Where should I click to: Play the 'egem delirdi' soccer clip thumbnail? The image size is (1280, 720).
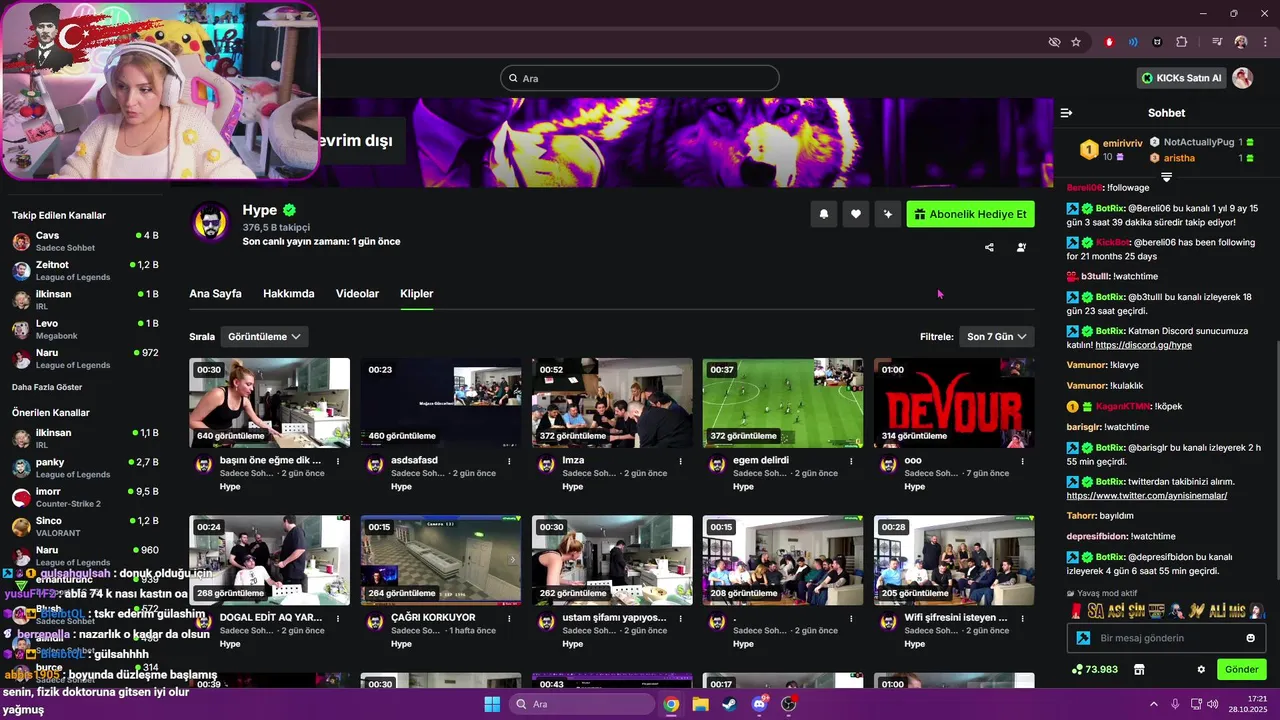pos(783,403)
